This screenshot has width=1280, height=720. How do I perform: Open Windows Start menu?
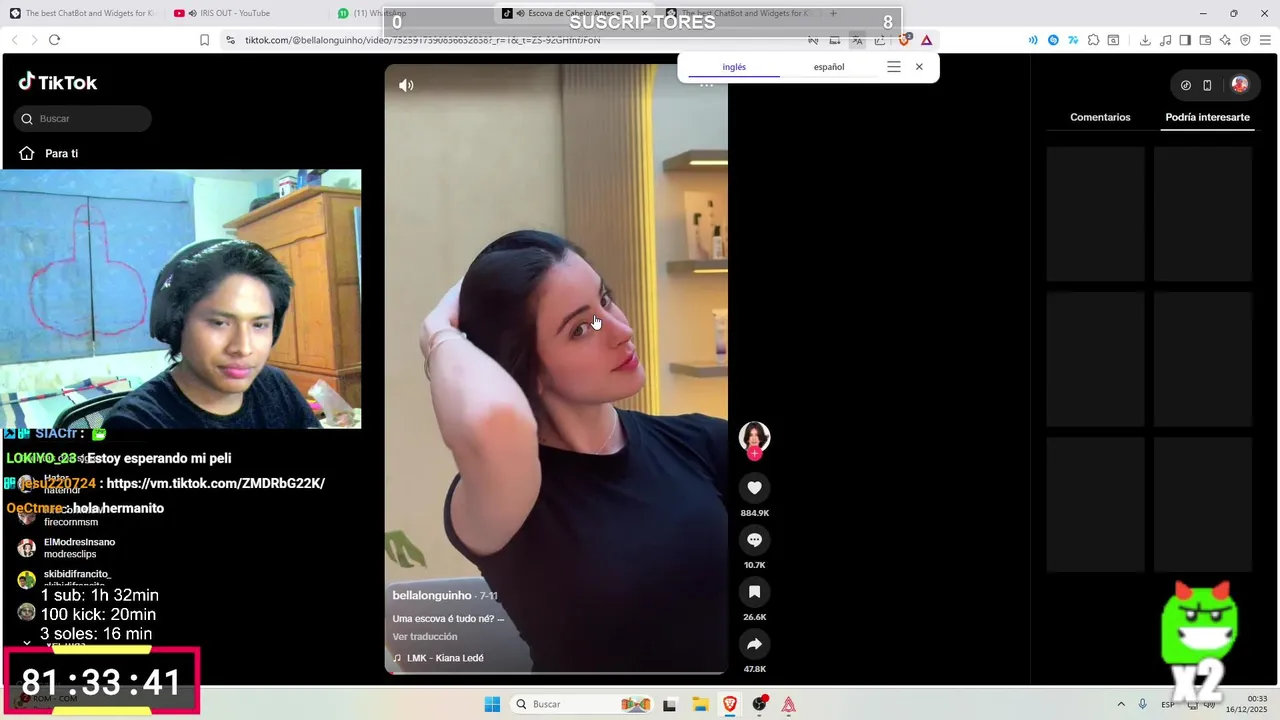(x=492, y=704)
